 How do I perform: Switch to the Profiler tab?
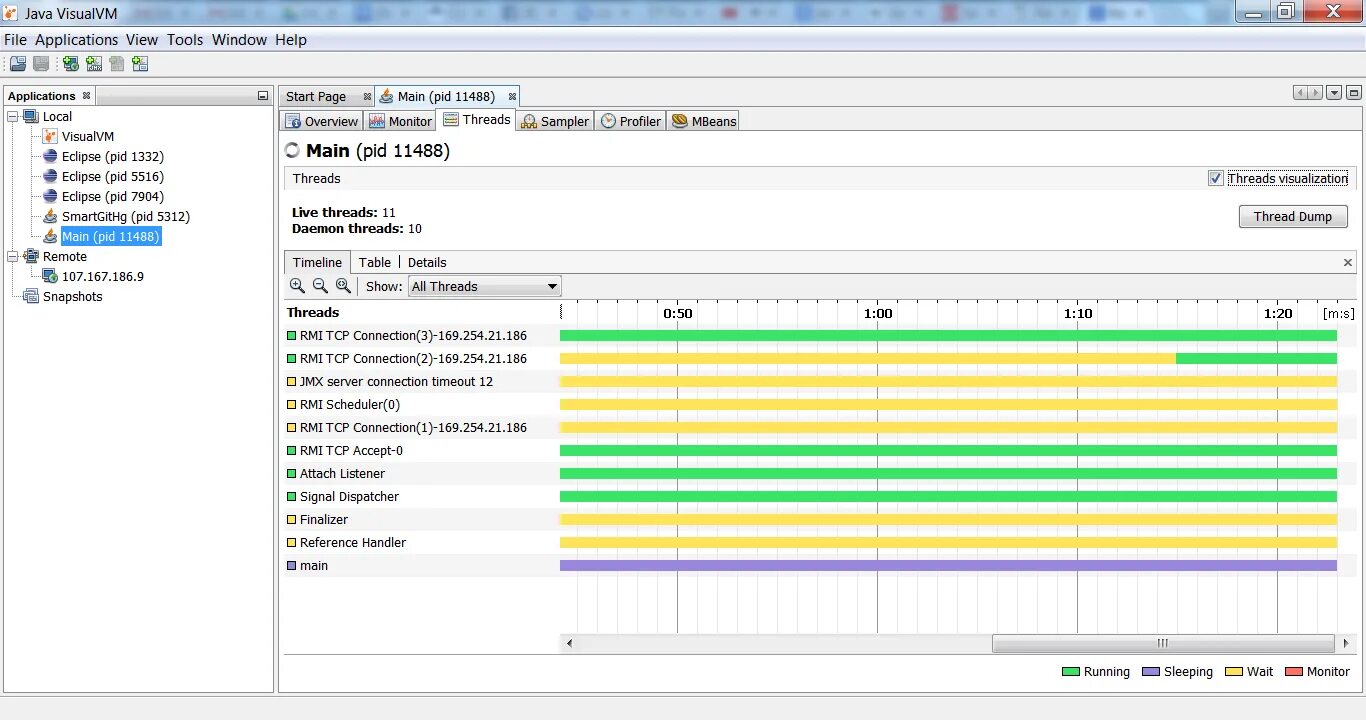pos(631,121)
